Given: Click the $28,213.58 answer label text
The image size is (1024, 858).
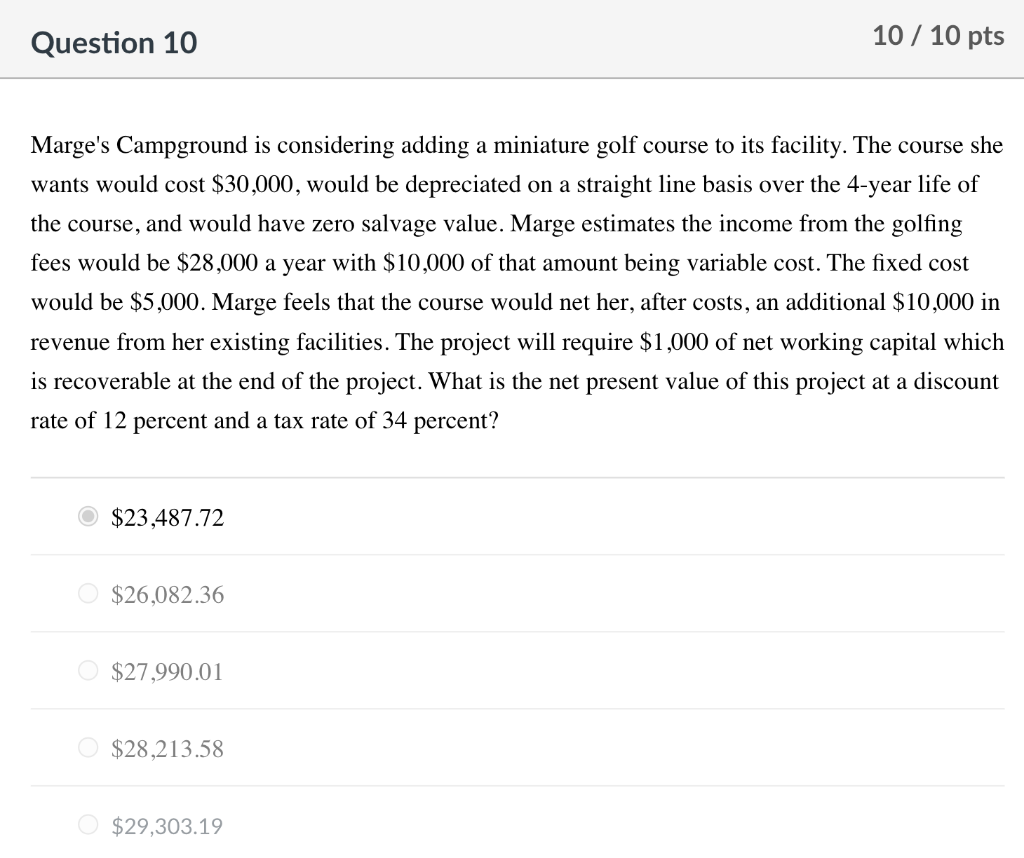Looking at the screenshot, I should pyautogui.click(x=167, y=749).
